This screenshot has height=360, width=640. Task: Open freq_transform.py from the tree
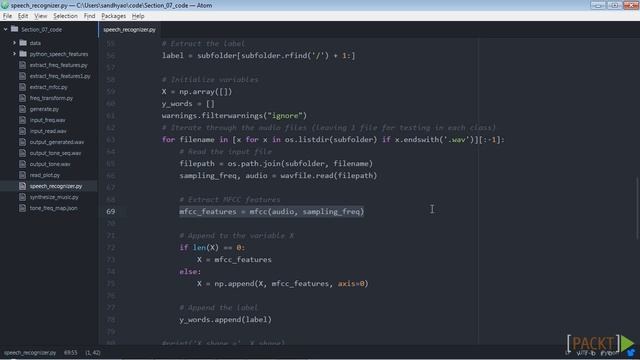pos(51,98)
